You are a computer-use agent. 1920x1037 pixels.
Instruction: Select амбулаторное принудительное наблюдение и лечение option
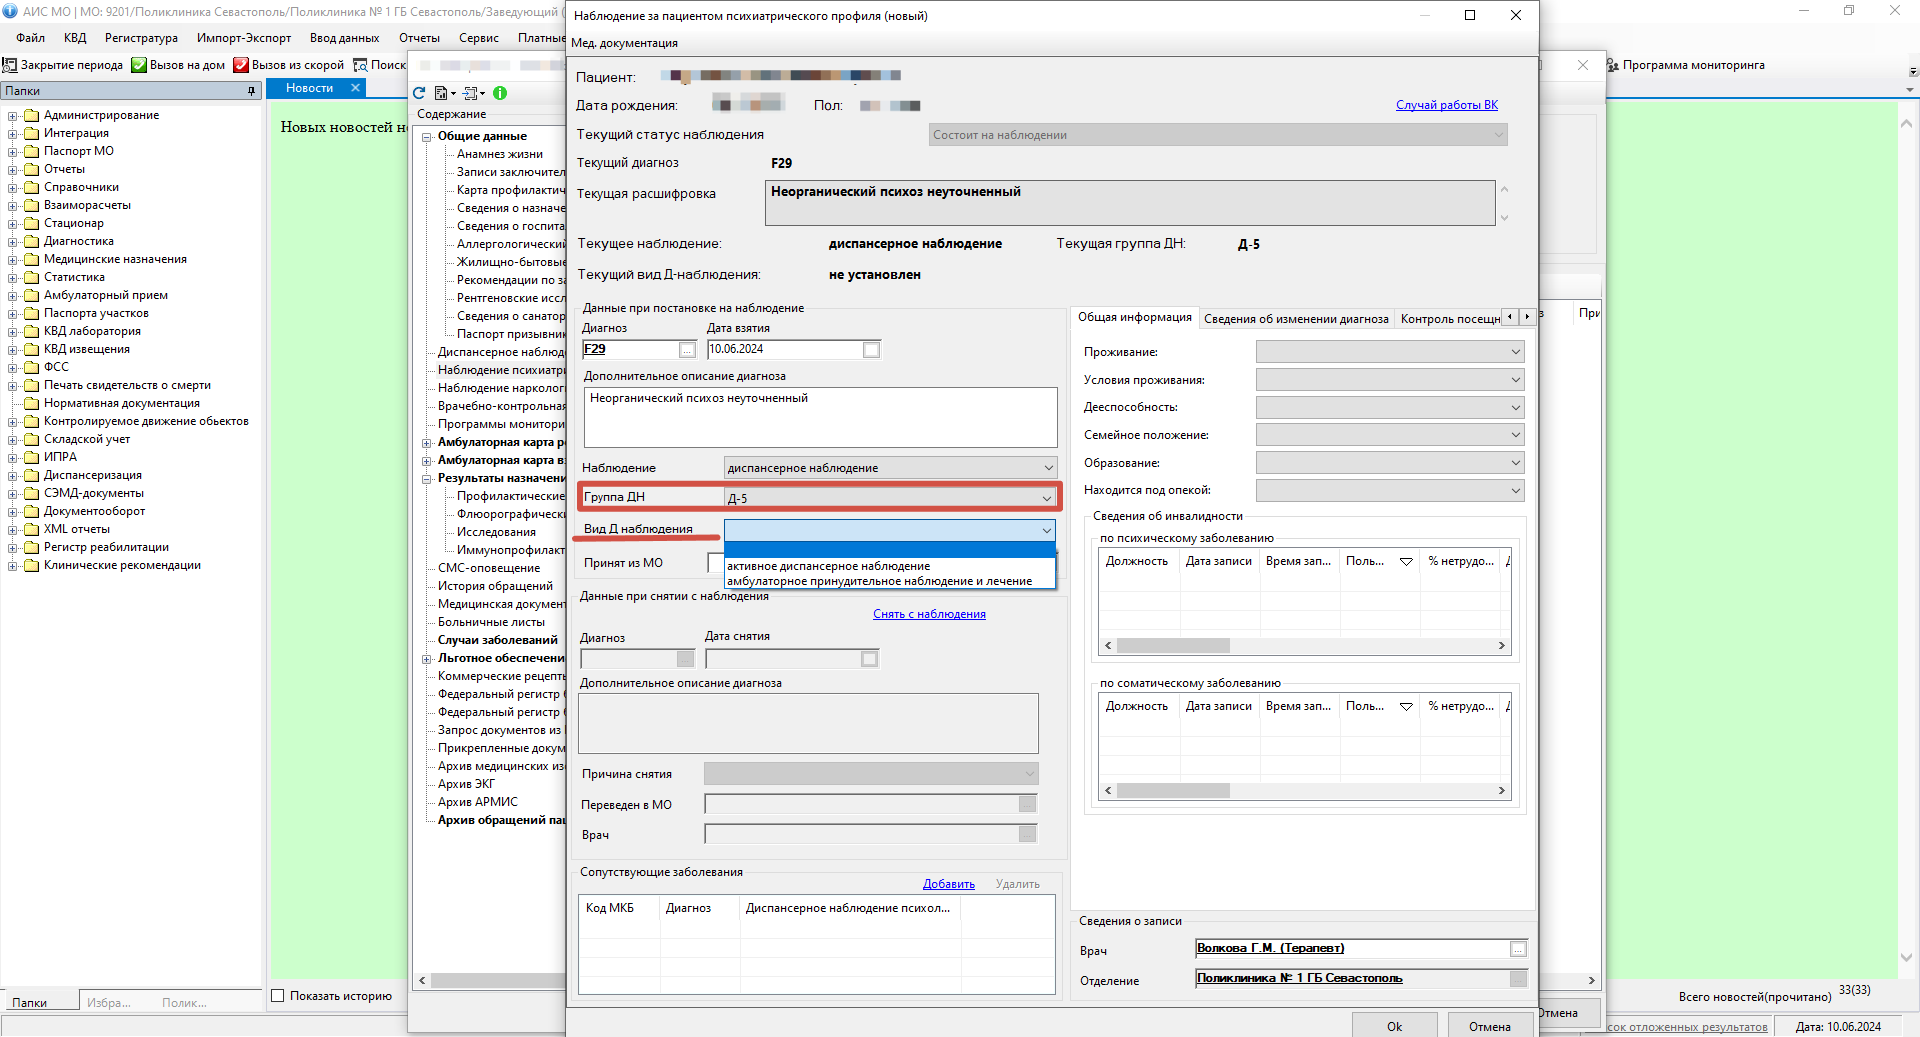(889, 581)
